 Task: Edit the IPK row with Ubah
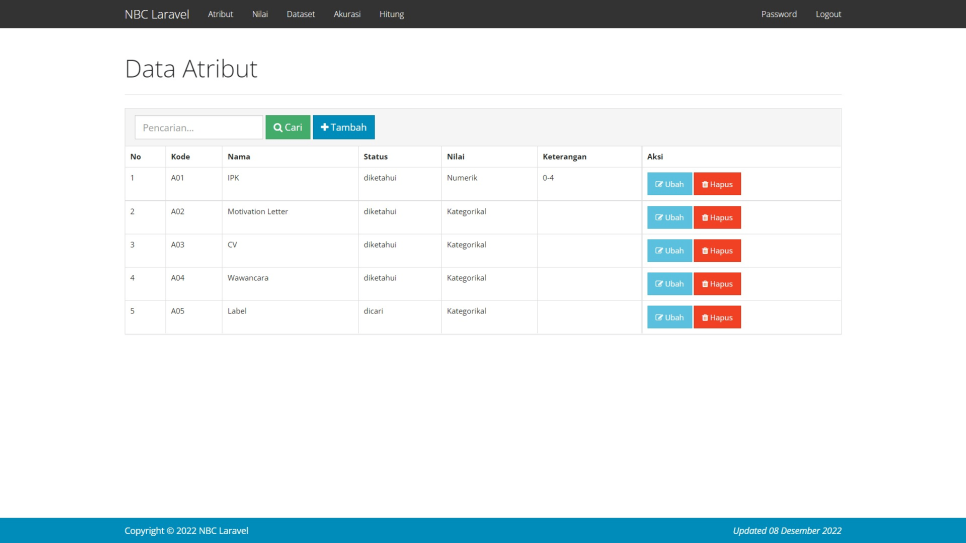point(669,184)
